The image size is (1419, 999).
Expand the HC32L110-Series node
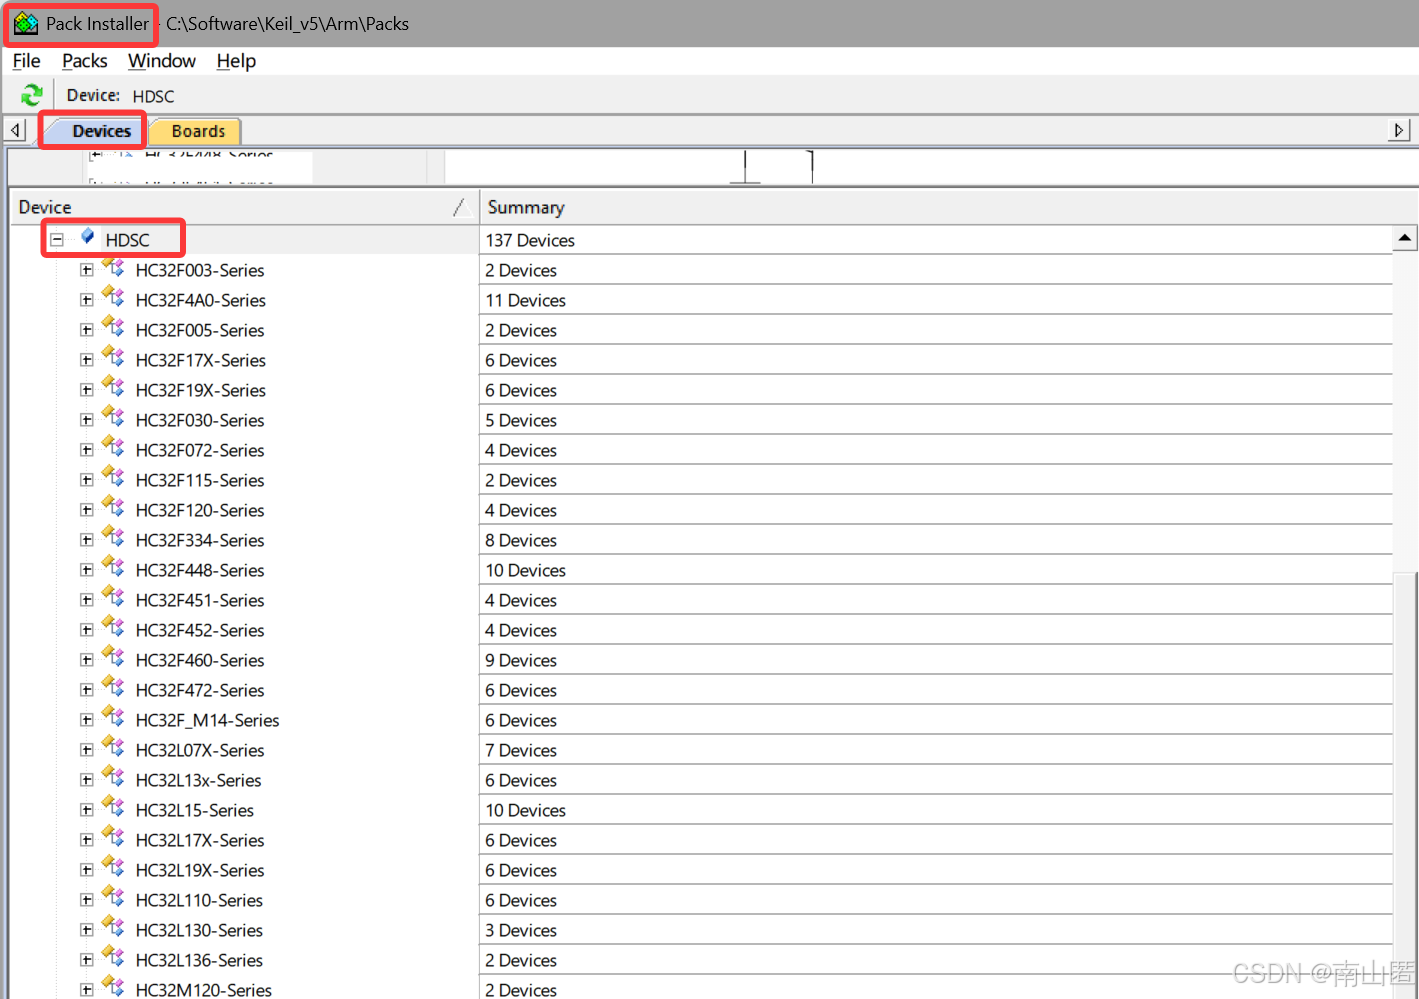click(x=87, y=900)
